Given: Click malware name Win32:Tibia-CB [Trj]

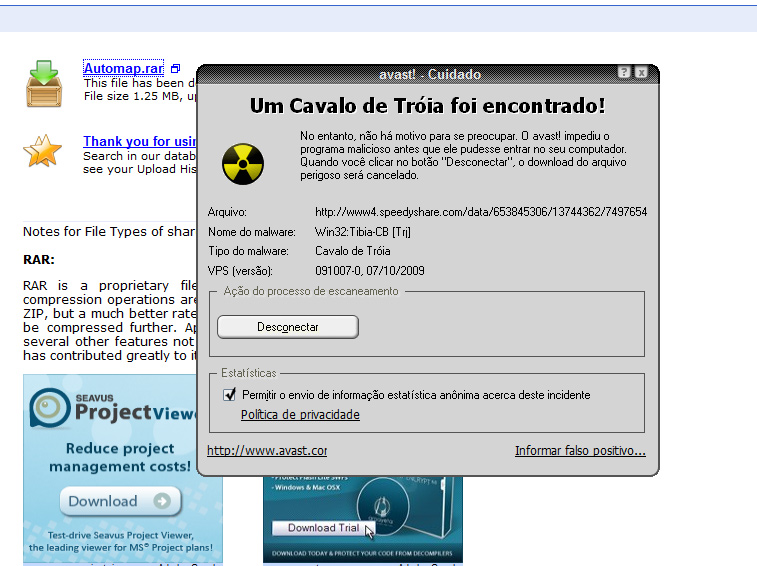Looking at the screenshot, I should tap(363, 232).
